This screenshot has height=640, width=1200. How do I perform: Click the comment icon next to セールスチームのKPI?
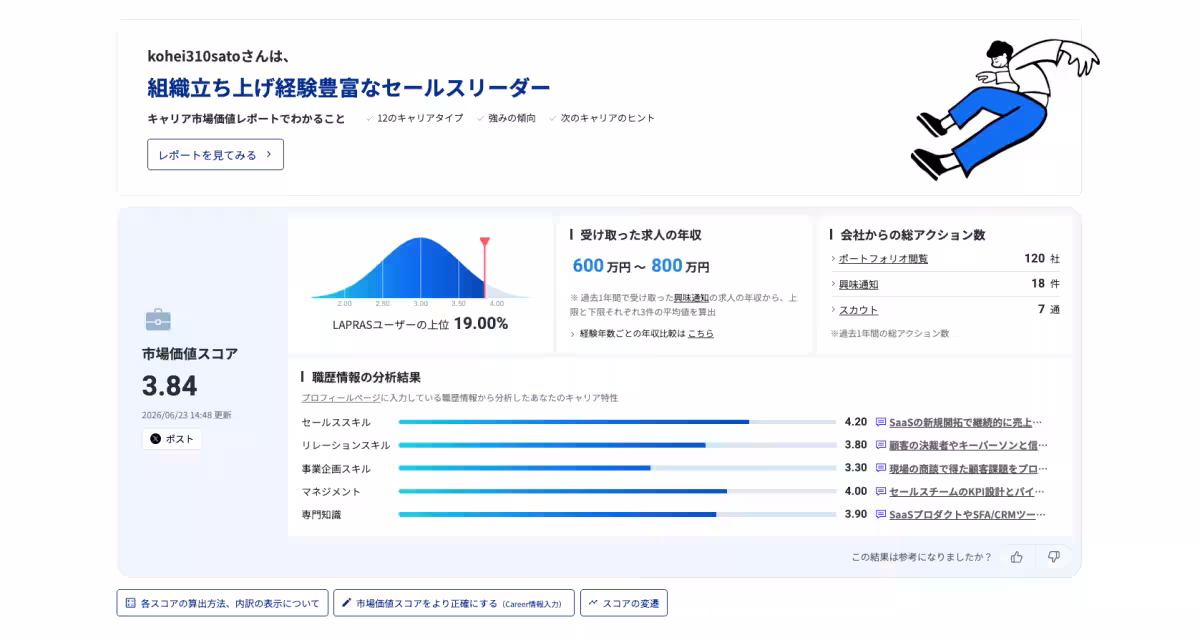click(x=881, y=491)
